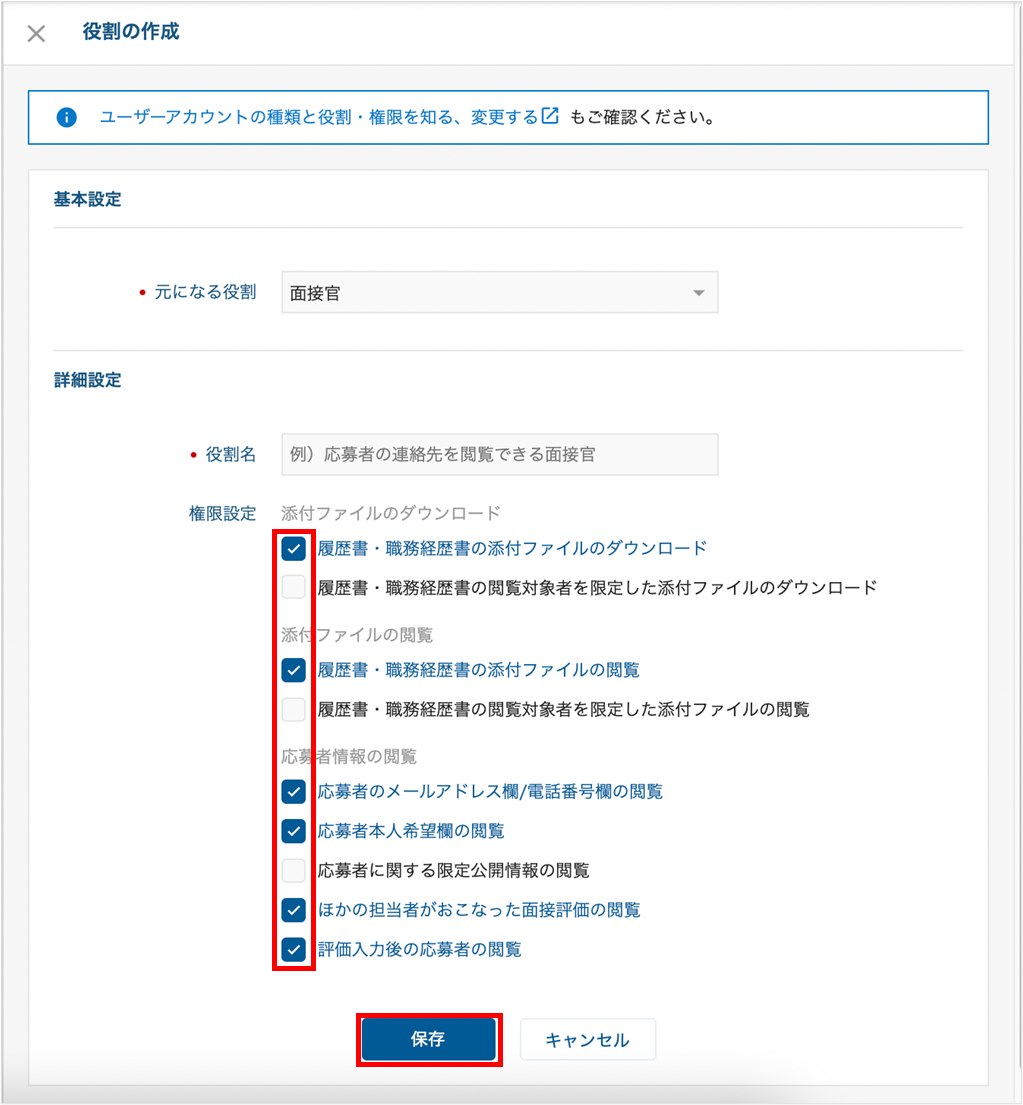This screenshot has width=1023, height=1105.
Task: Click the 権限設定 label
Action: click(222, 514)
